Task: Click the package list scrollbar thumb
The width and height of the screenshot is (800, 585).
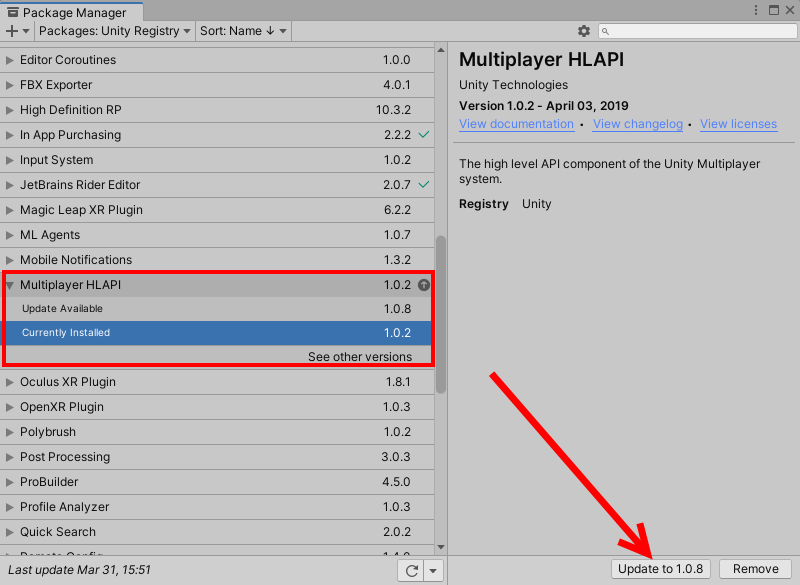Action: [x=441, y=314]
